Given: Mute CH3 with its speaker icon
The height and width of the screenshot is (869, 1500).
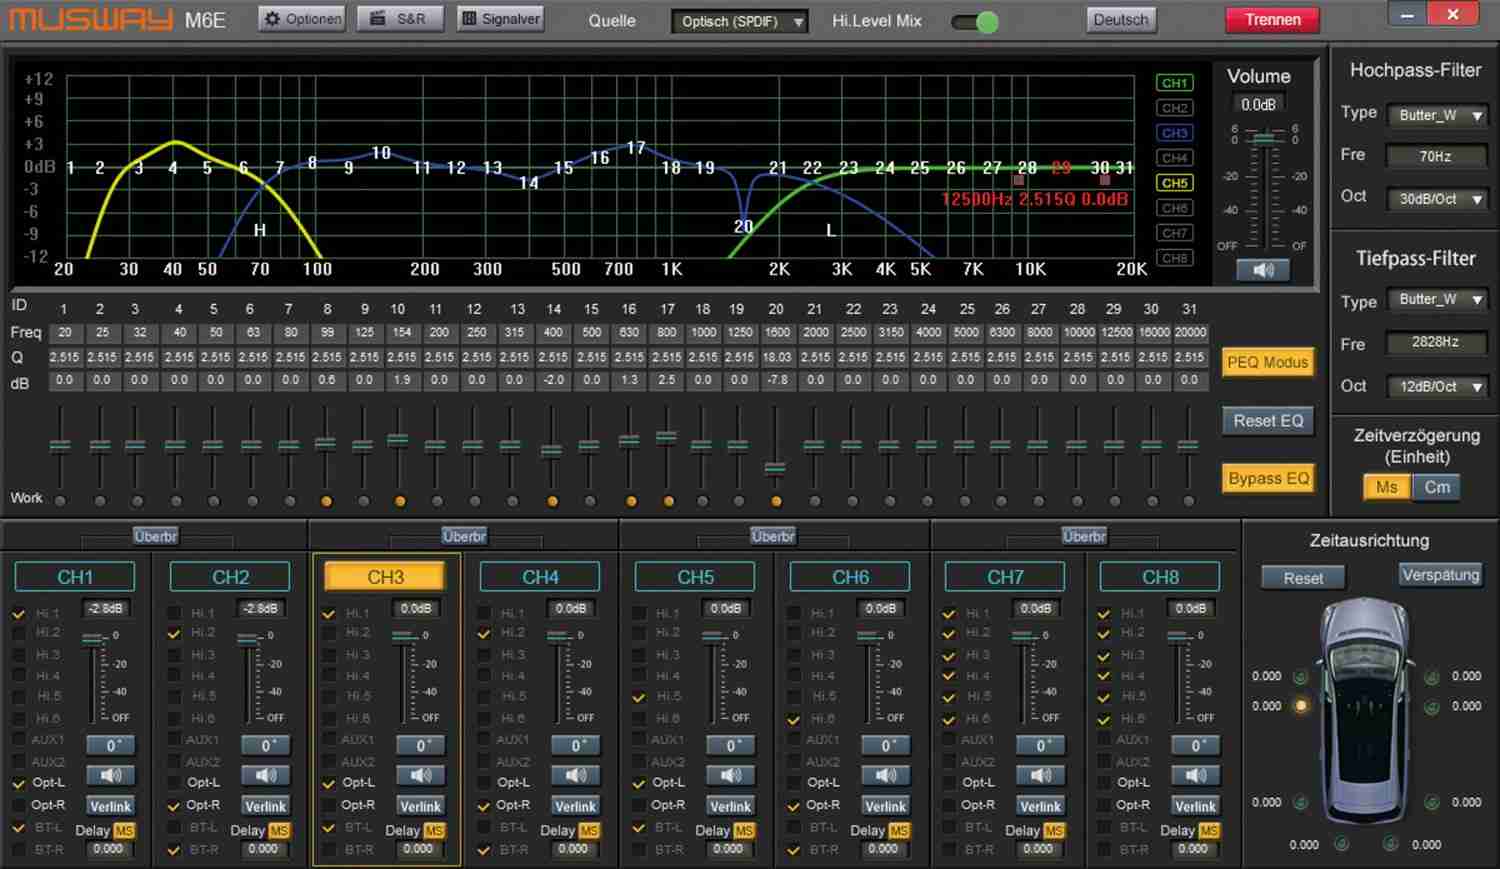Looking at the screenshot, I should [421, 775].
